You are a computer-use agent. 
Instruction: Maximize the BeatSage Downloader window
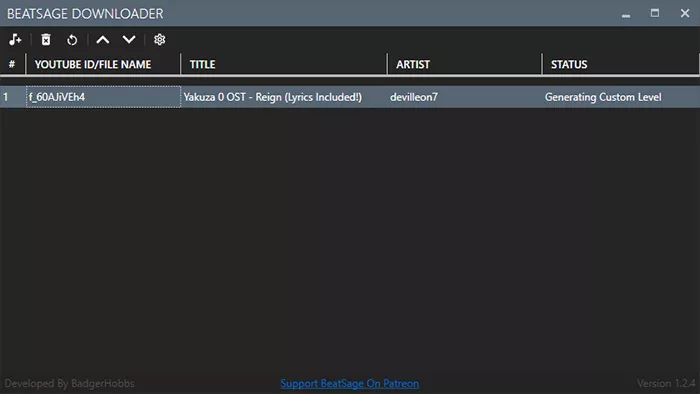tap(654, 13)
